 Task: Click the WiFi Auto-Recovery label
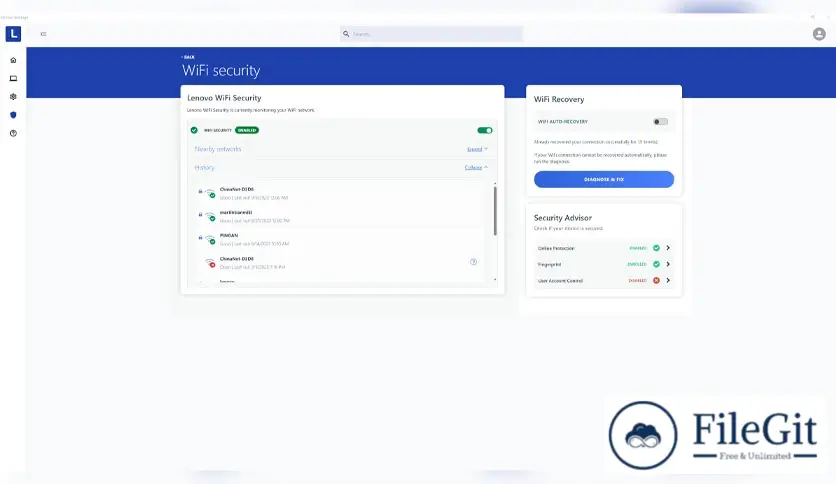[562, 122]
